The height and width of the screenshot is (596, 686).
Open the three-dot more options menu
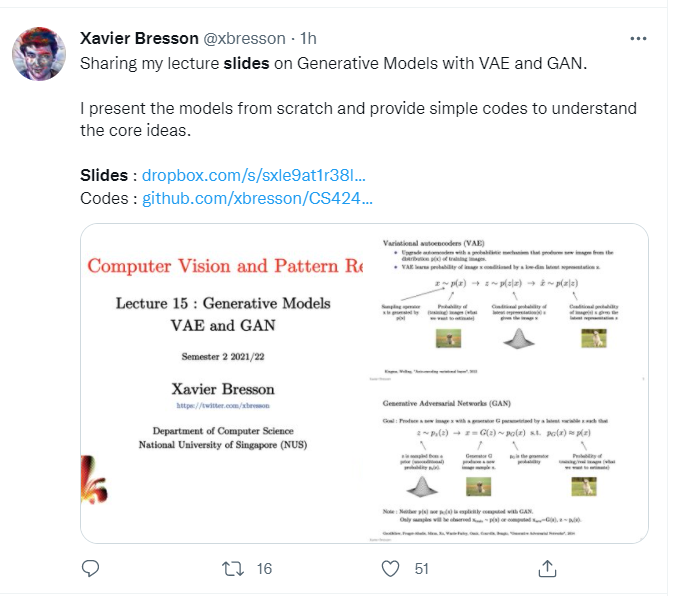tap(638, 39)
